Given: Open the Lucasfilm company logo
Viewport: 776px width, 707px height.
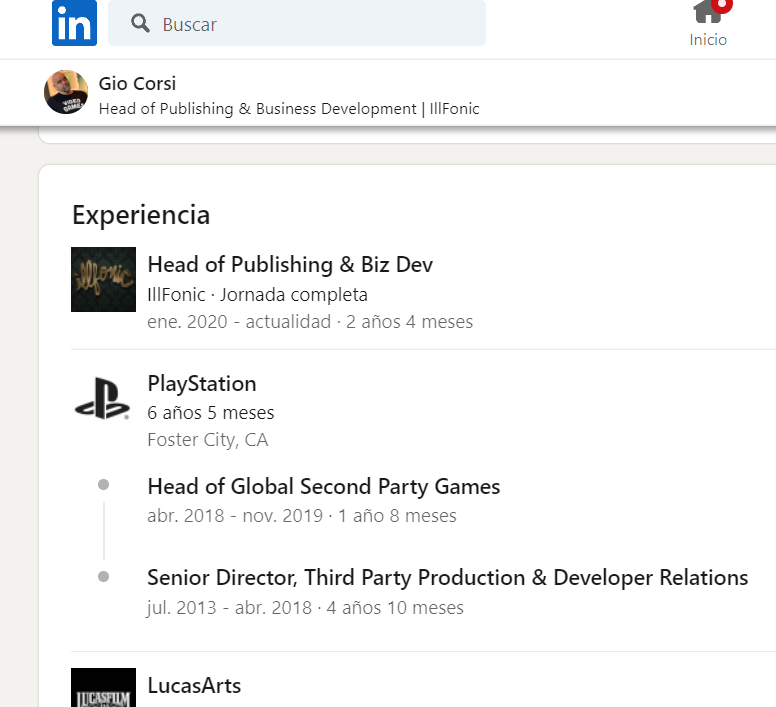Looking at the screenshot, I should 103,688.
